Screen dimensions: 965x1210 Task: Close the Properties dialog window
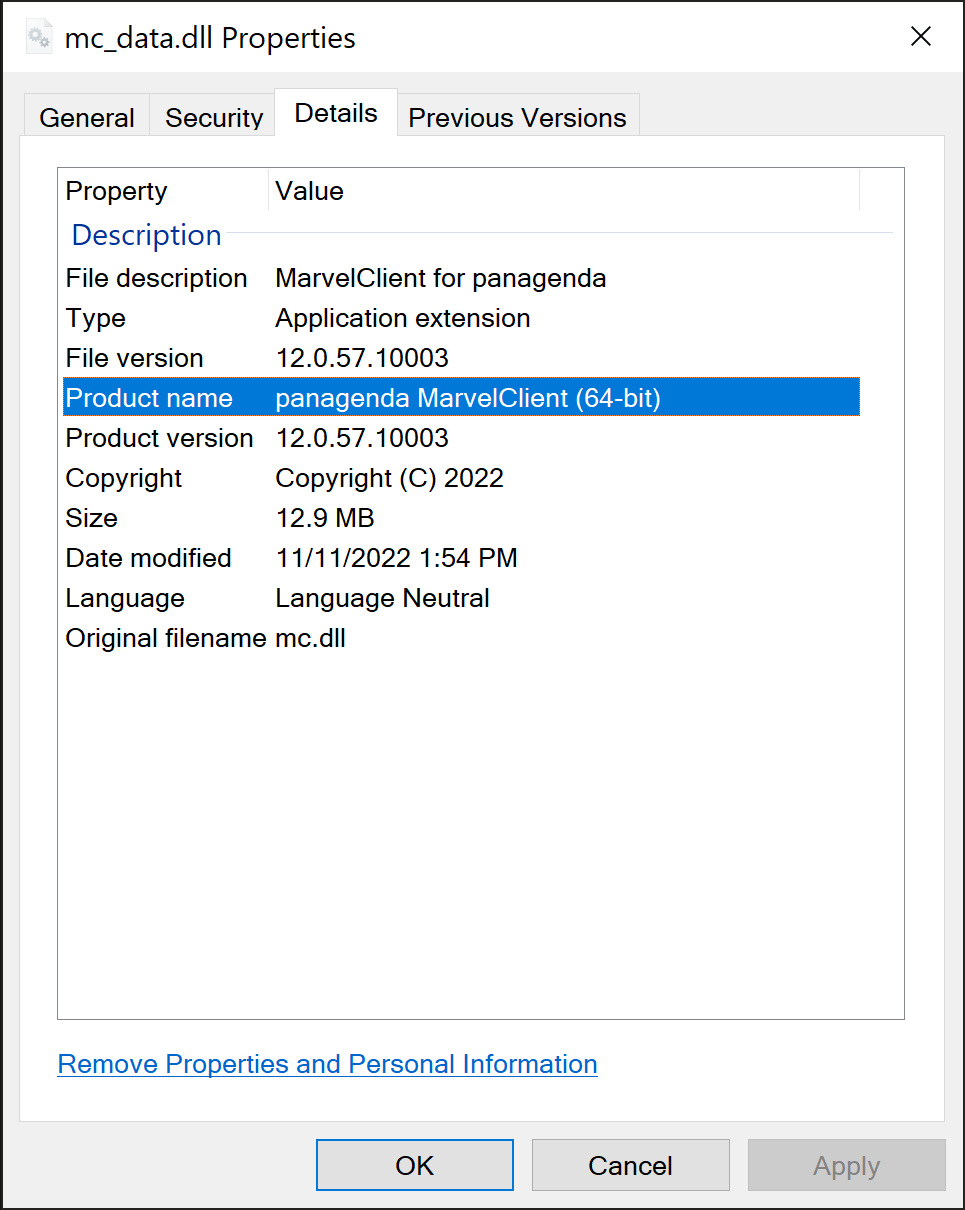coord(920,37)
